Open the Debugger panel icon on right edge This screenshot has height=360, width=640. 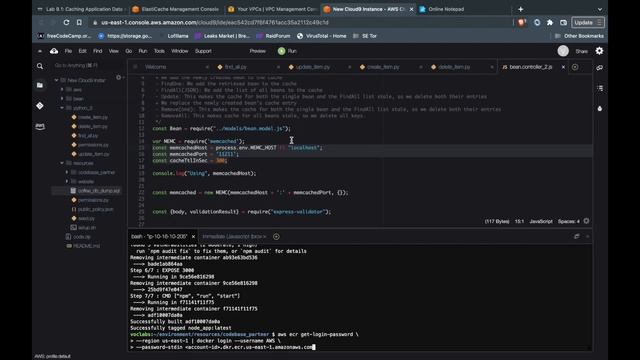pyautogui.click(x=600, y=109)
